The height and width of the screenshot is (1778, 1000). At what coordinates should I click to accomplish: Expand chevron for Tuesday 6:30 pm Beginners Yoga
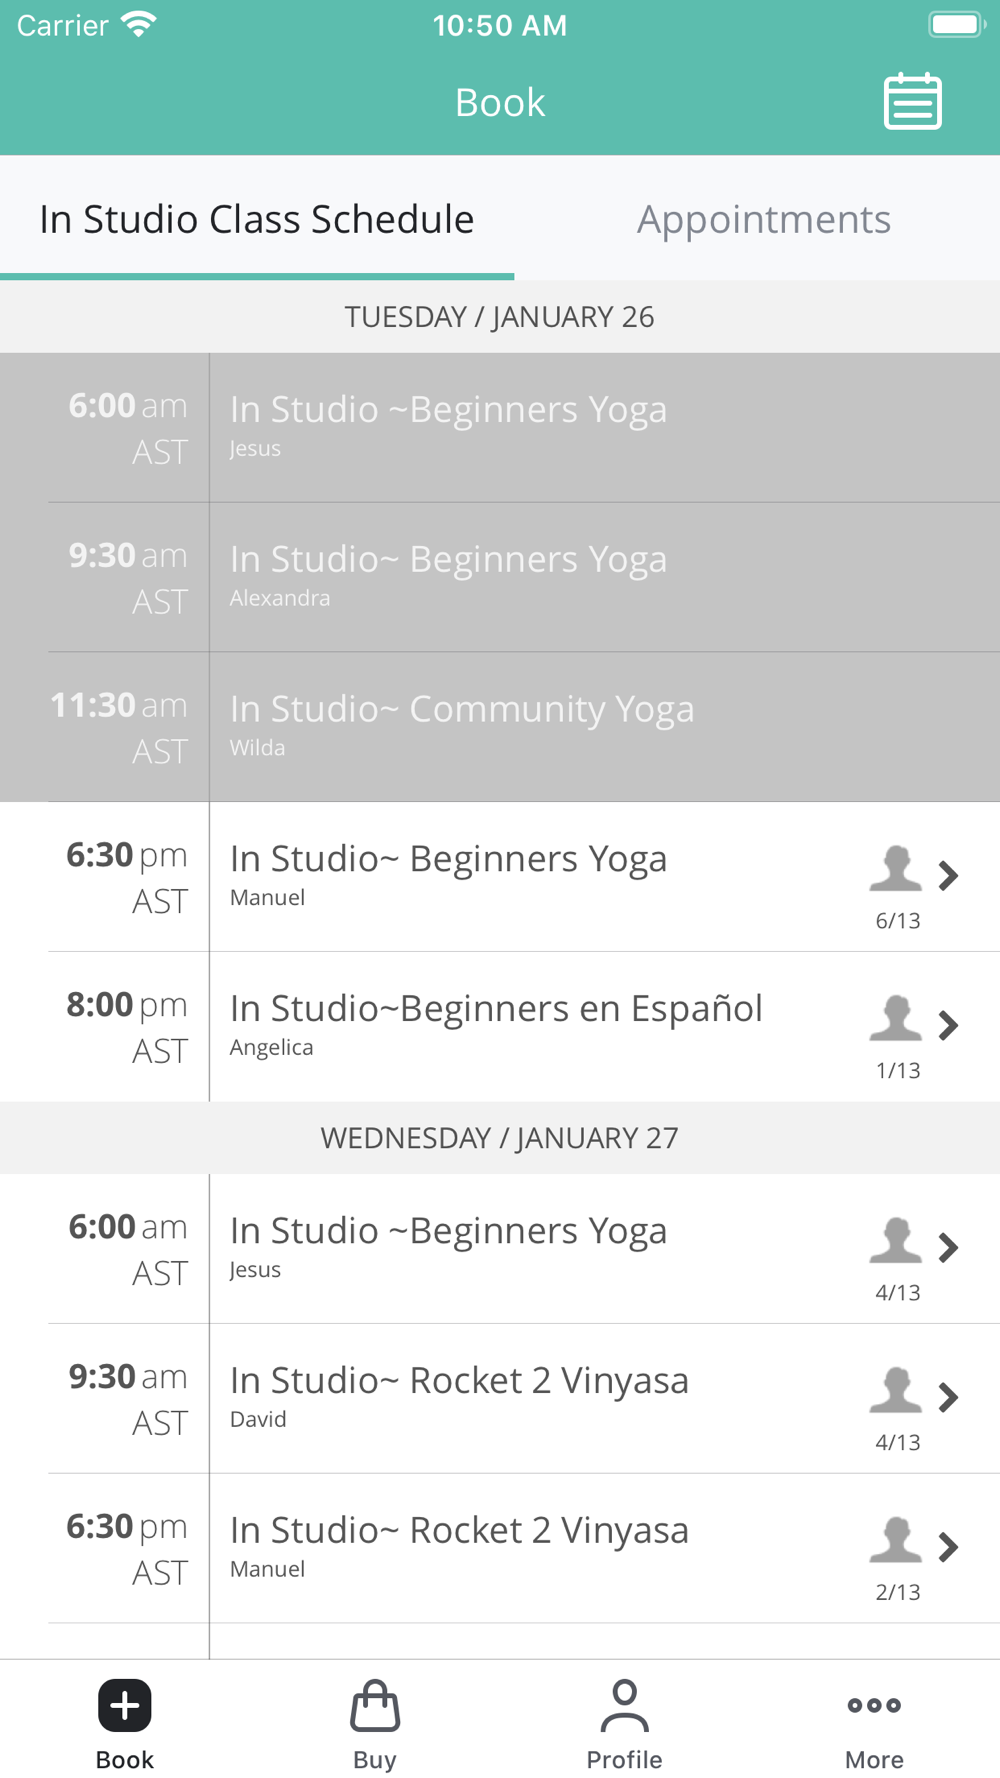coord(948,876)
